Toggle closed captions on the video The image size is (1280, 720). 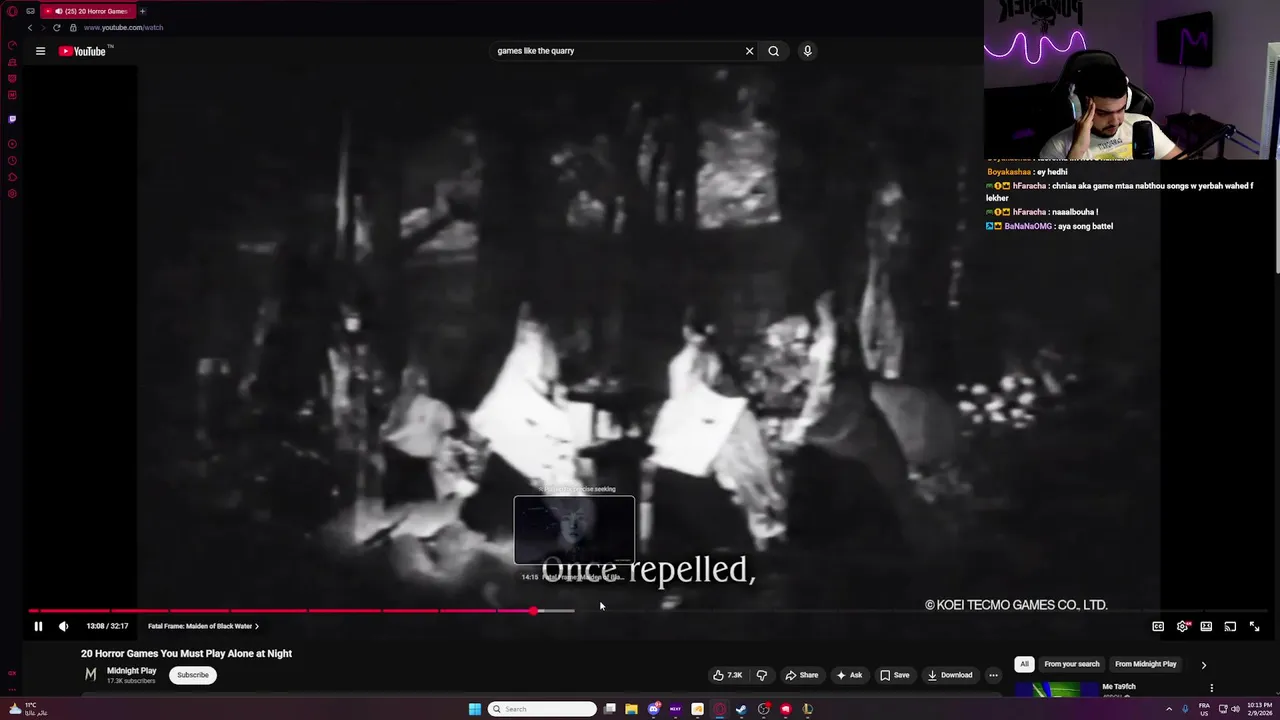click(x=1158, y=626)
